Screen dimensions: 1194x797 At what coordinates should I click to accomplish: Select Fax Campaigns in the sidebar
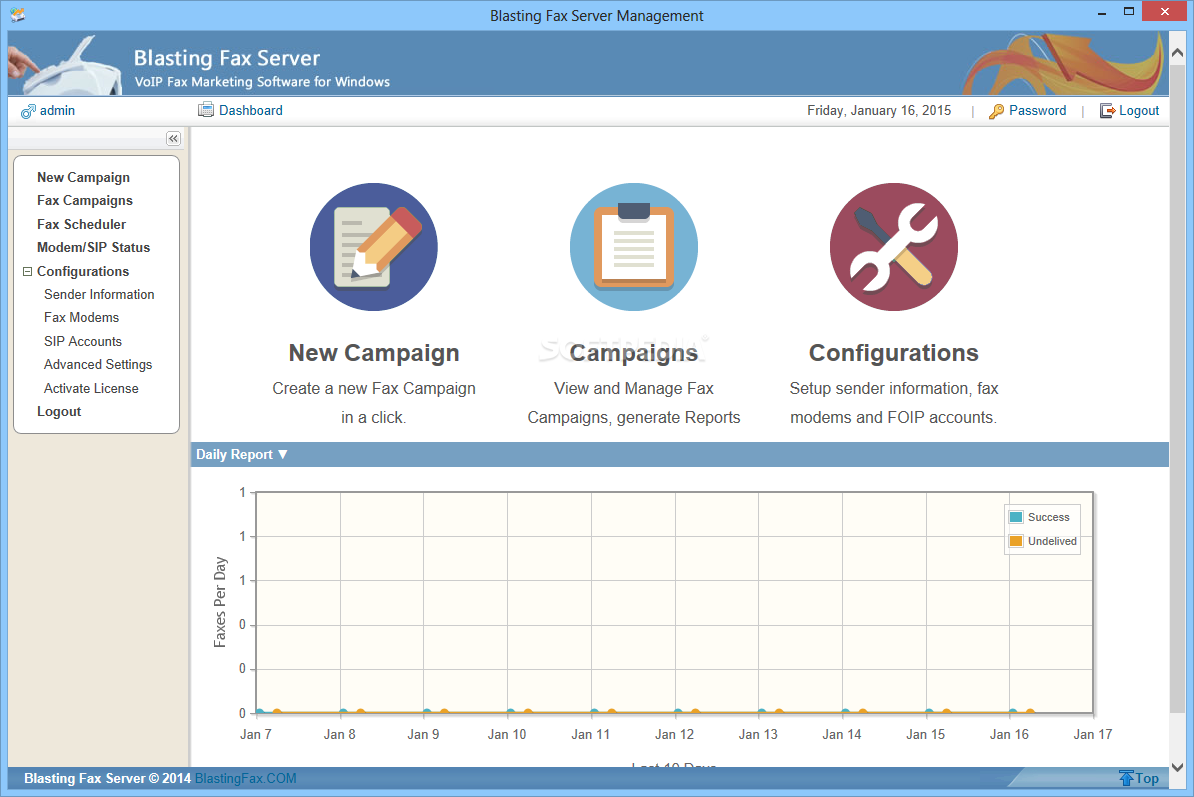[85, 200]
